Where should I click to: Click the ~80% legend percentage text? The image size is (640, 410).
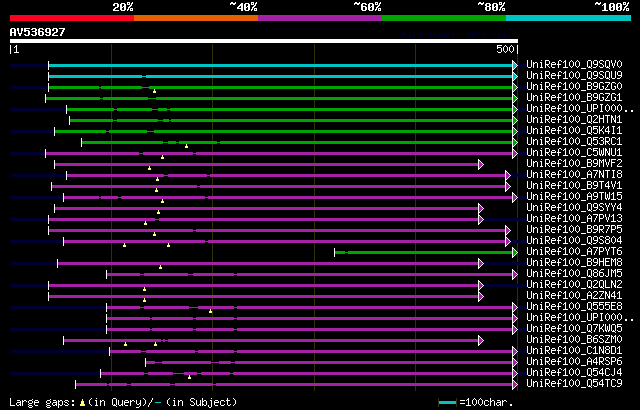click(491, 7)
